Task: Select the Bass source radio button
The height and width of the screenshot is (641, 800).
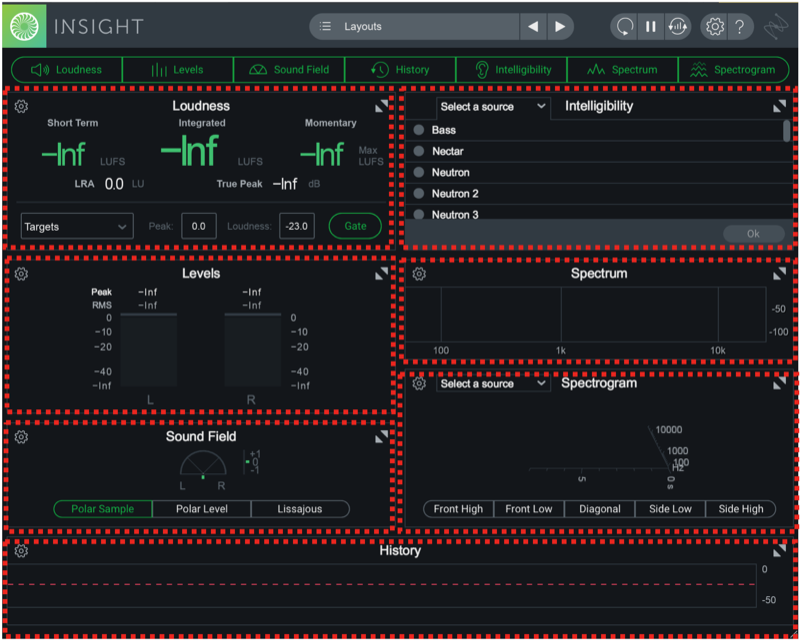Action: pos(418,130)
